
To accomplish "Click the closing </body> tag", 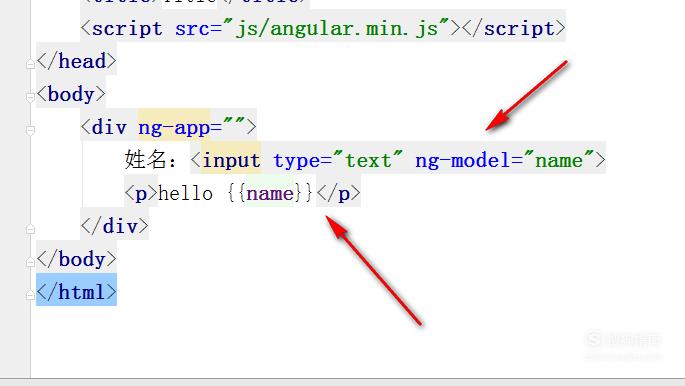I will point(76,259).
